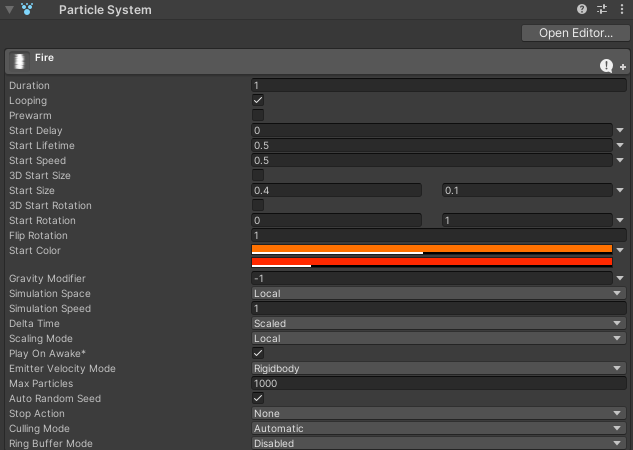Click the plus icon to add modules
This screenshot has height=450, width=633.
[622, 67]
